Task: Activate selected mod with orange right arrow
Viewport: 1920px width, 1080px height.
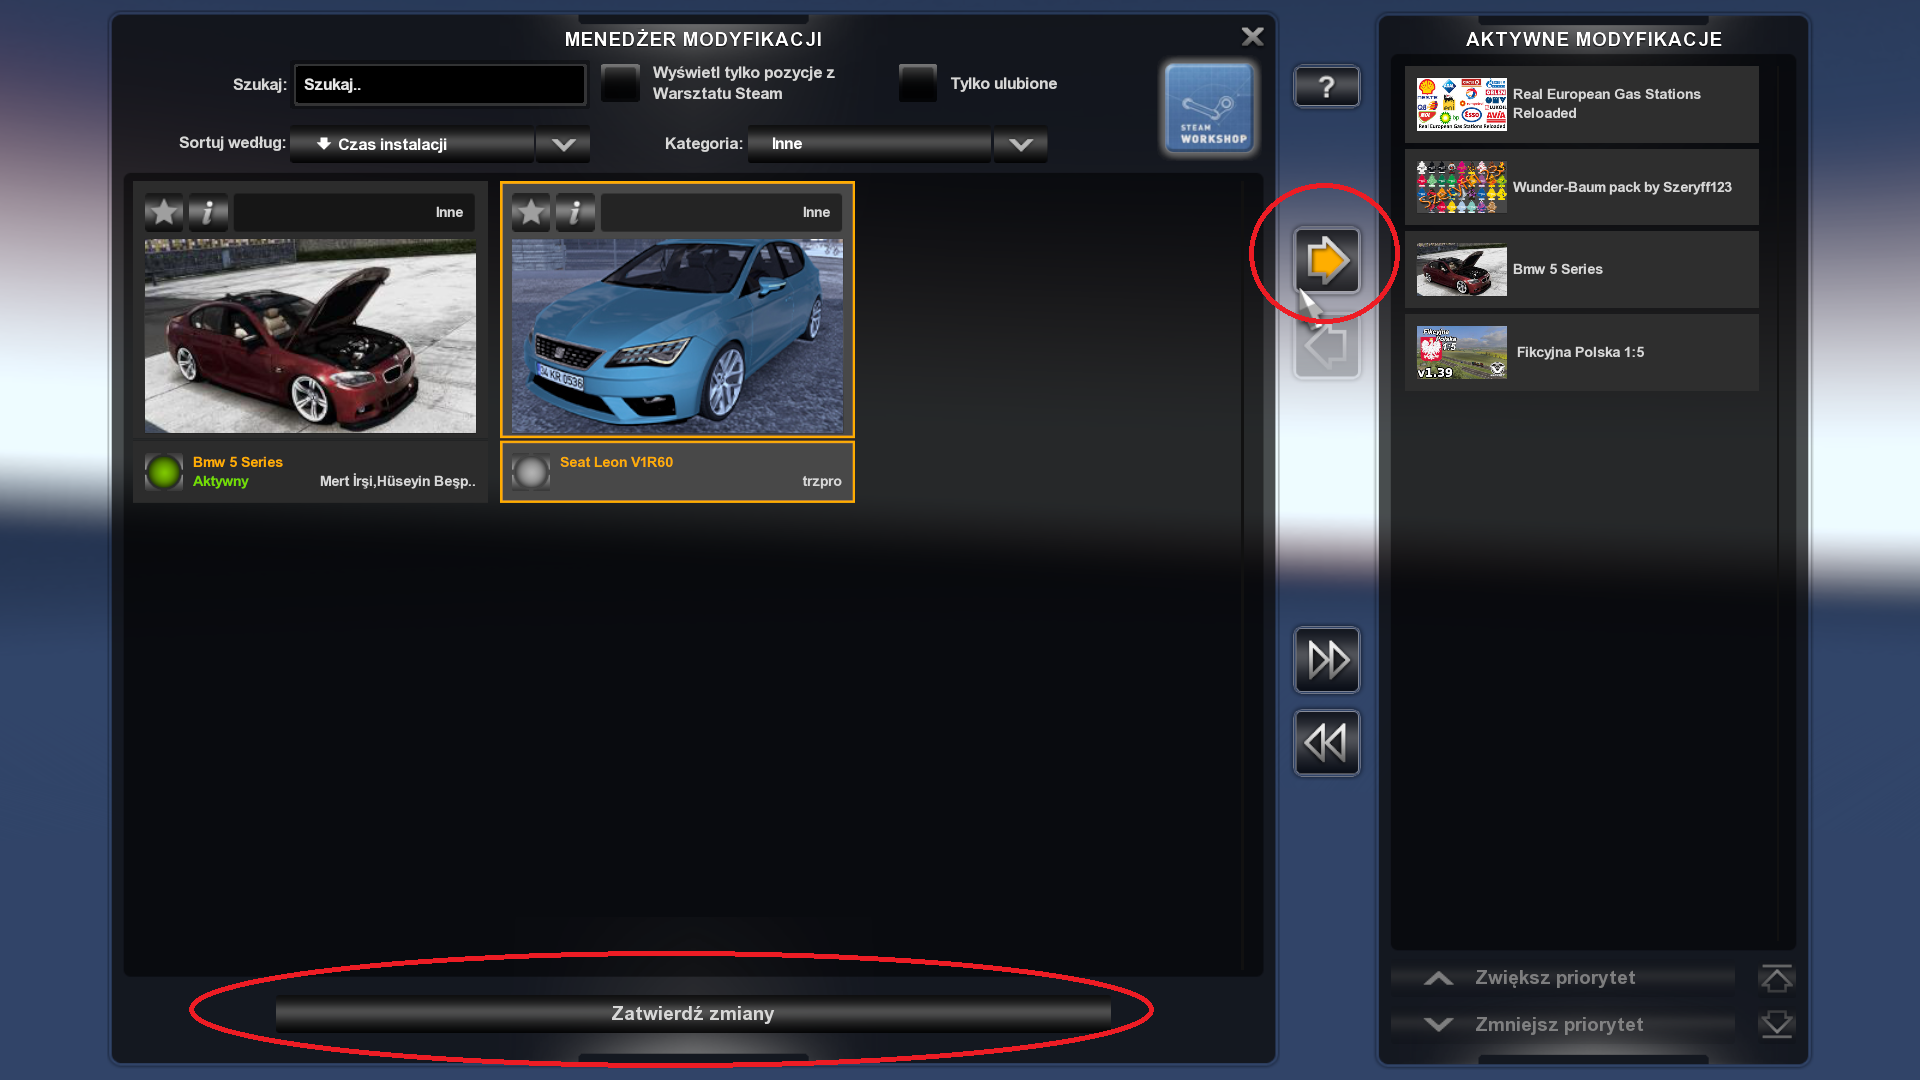Action: (1327, 261)
